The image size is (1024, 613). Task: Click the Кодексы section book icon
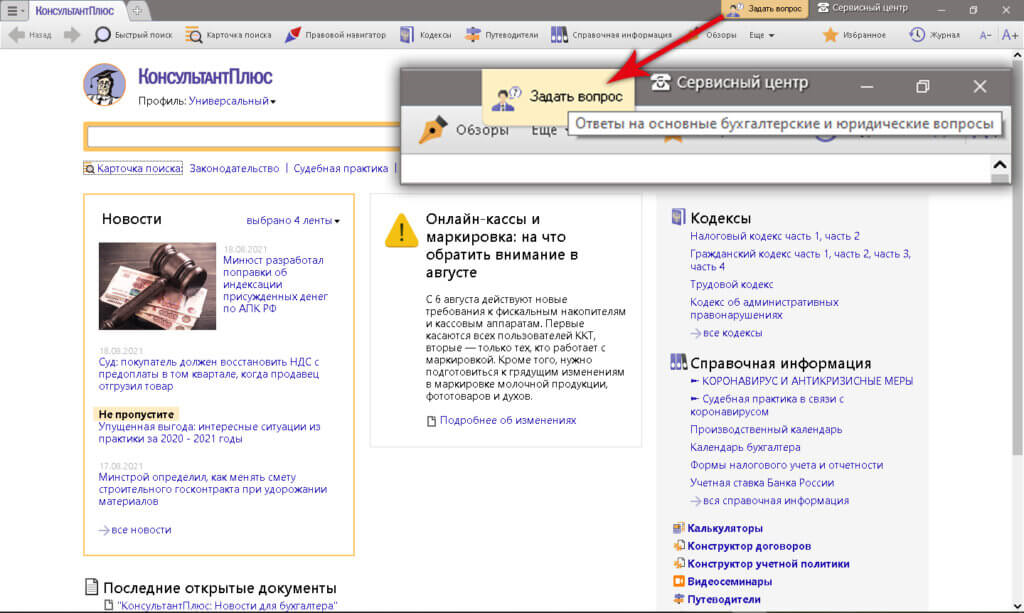(x=679, y=217)
